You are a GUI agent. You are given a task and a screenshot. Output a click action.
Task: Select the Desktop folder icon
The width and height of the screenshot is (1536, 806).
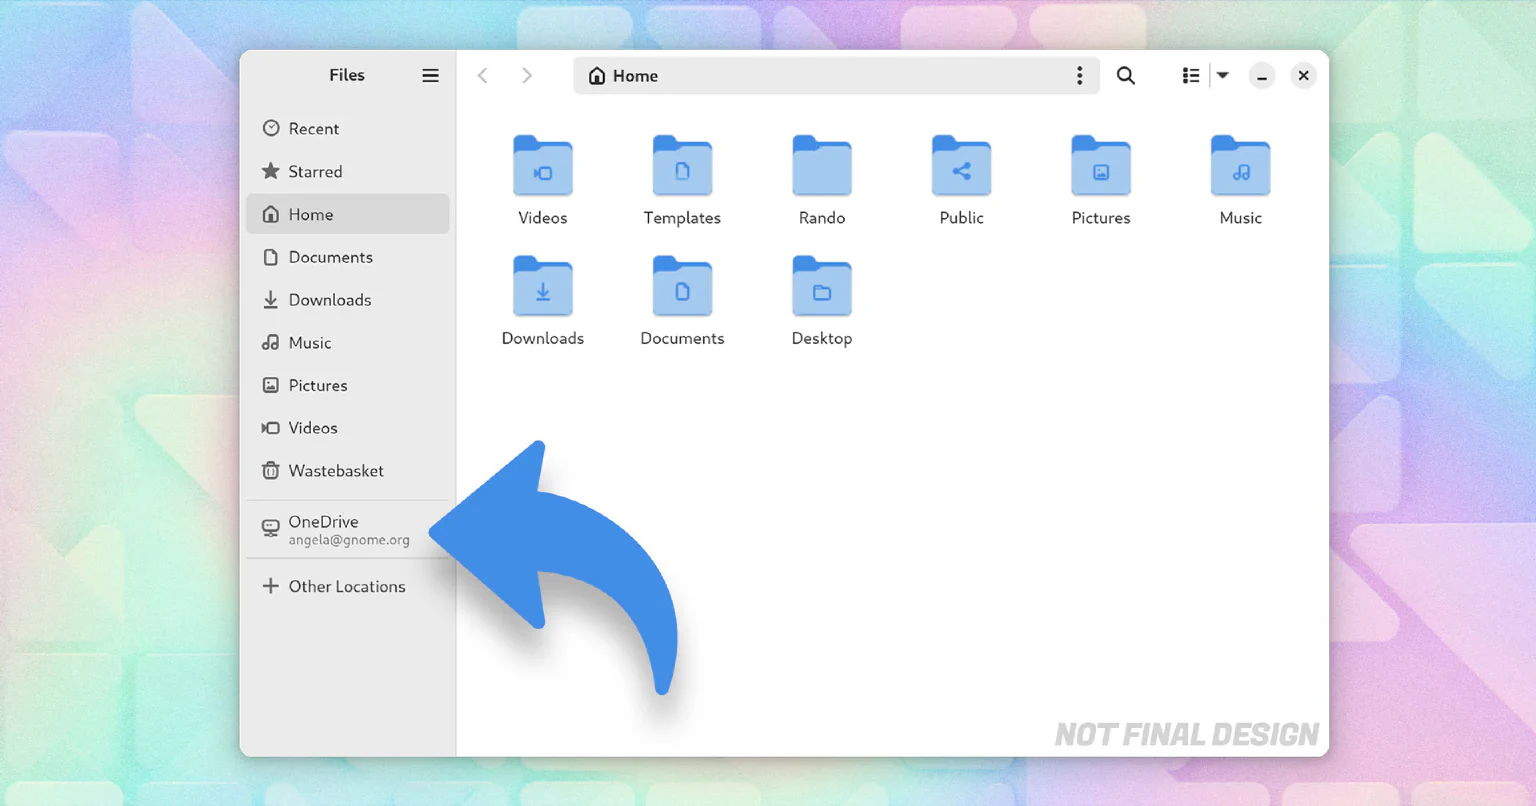[x=822, y=287]
